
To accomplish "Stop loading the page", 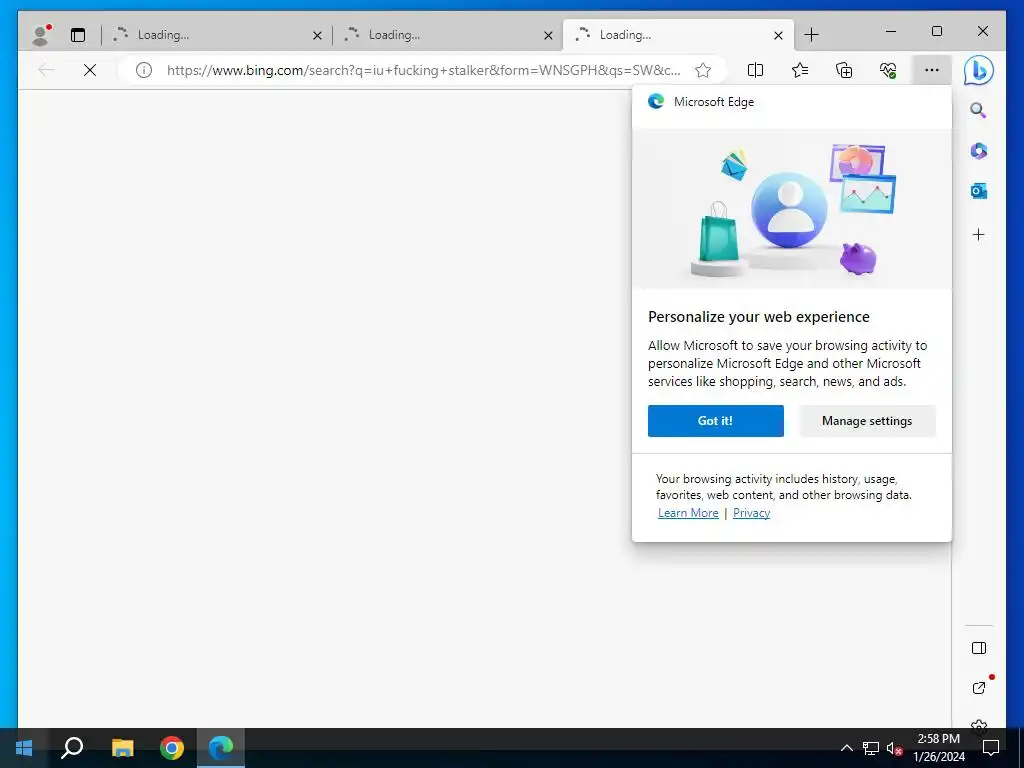I will (90, 70).
